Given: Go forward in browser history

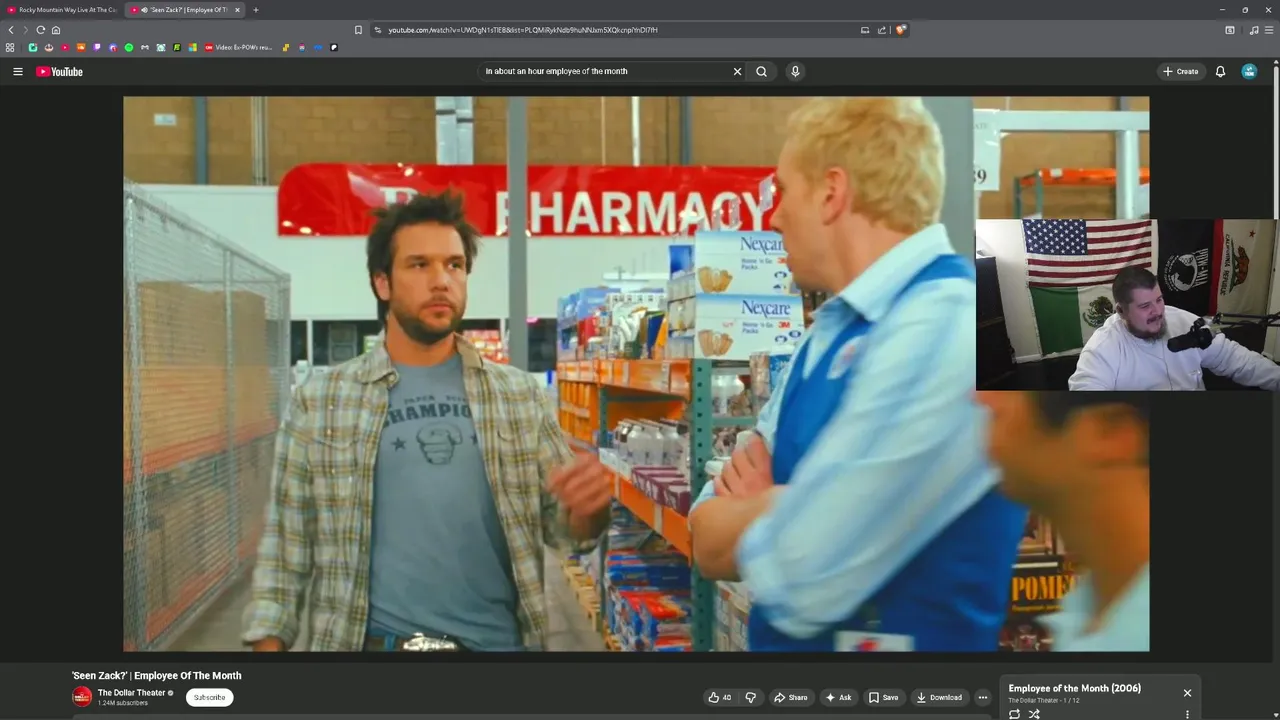Looking at the screenshot, I should coord(25,30).
